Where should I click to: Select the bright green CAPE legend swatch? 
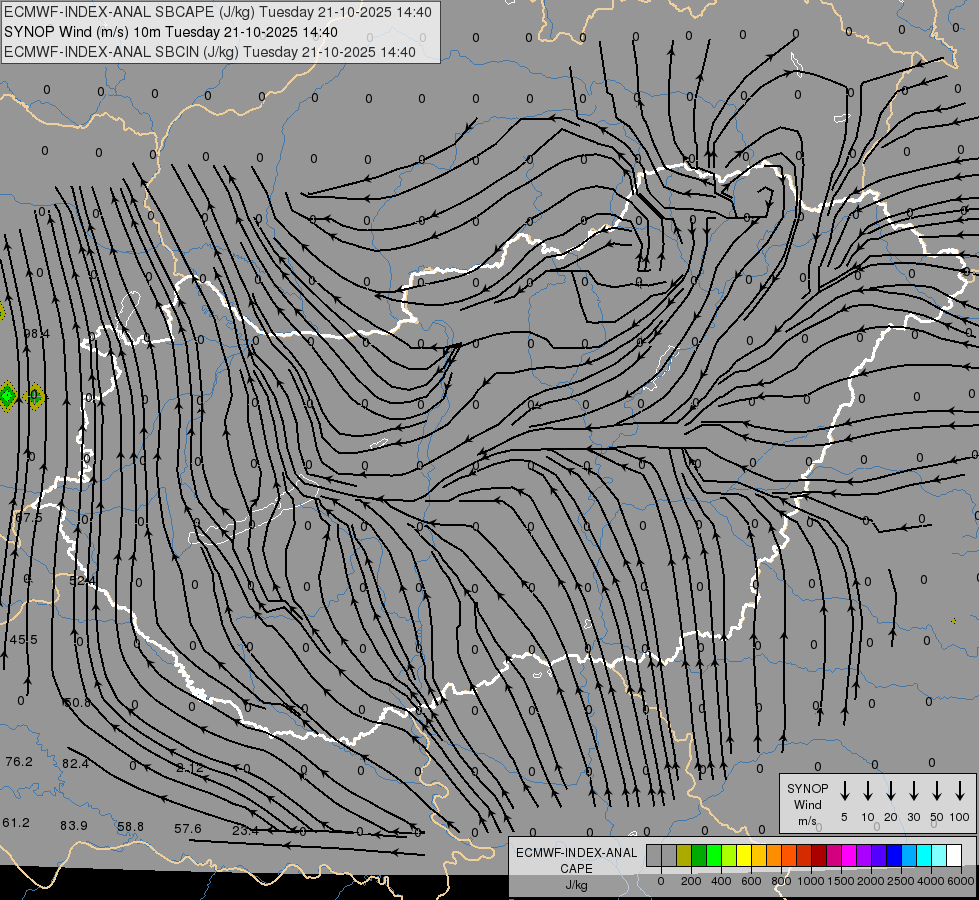[x=714, y=855]
